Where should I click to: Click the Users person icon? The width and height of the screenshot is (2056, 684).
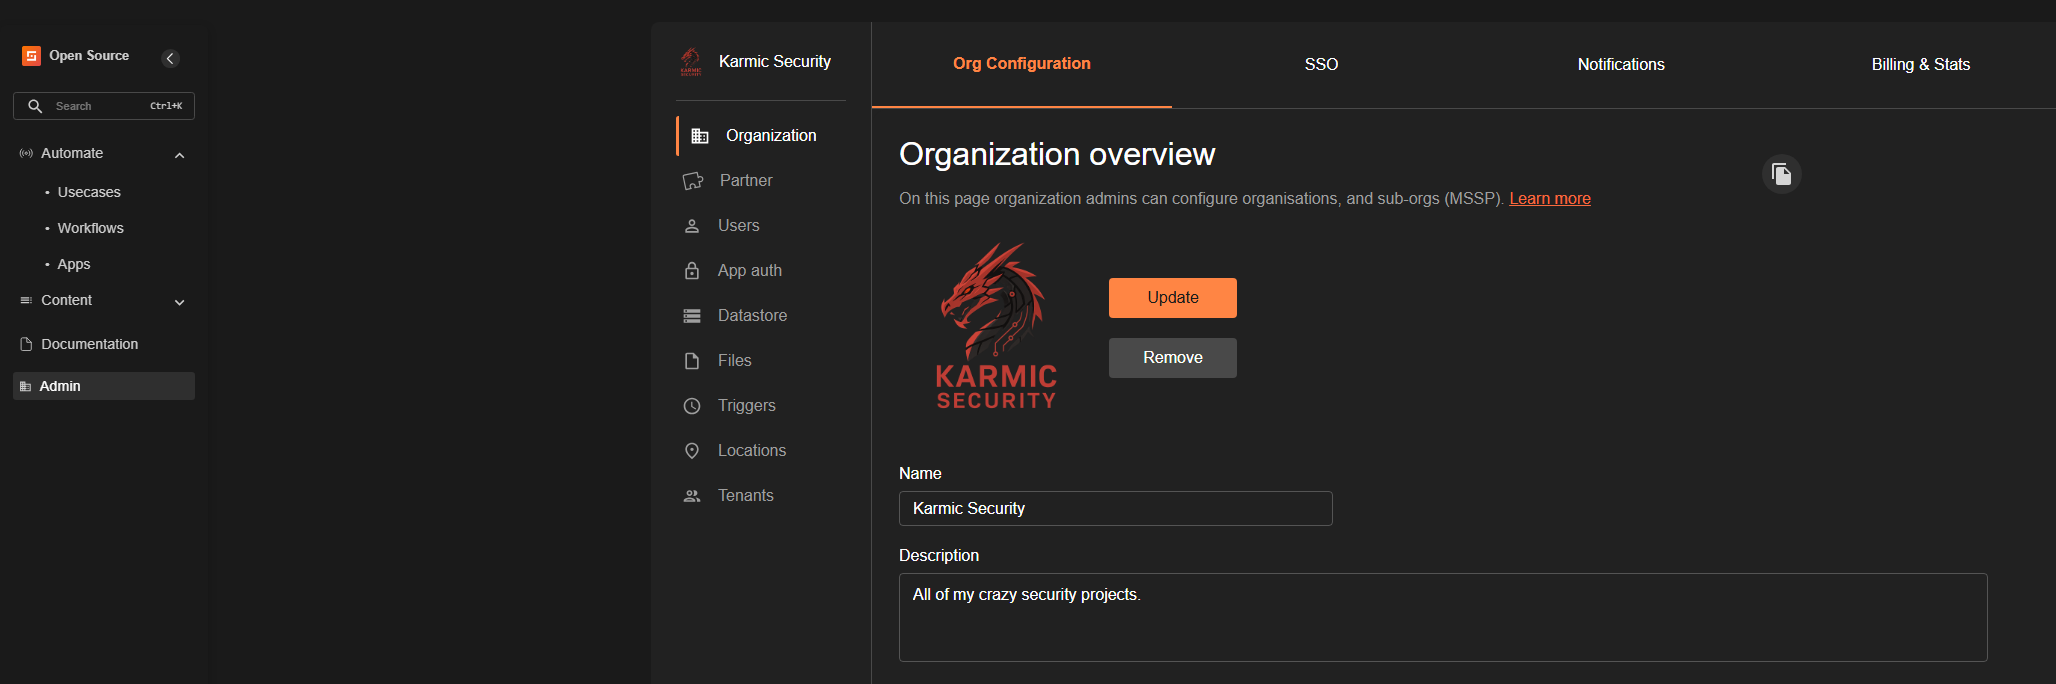click(x=692, y=226)
